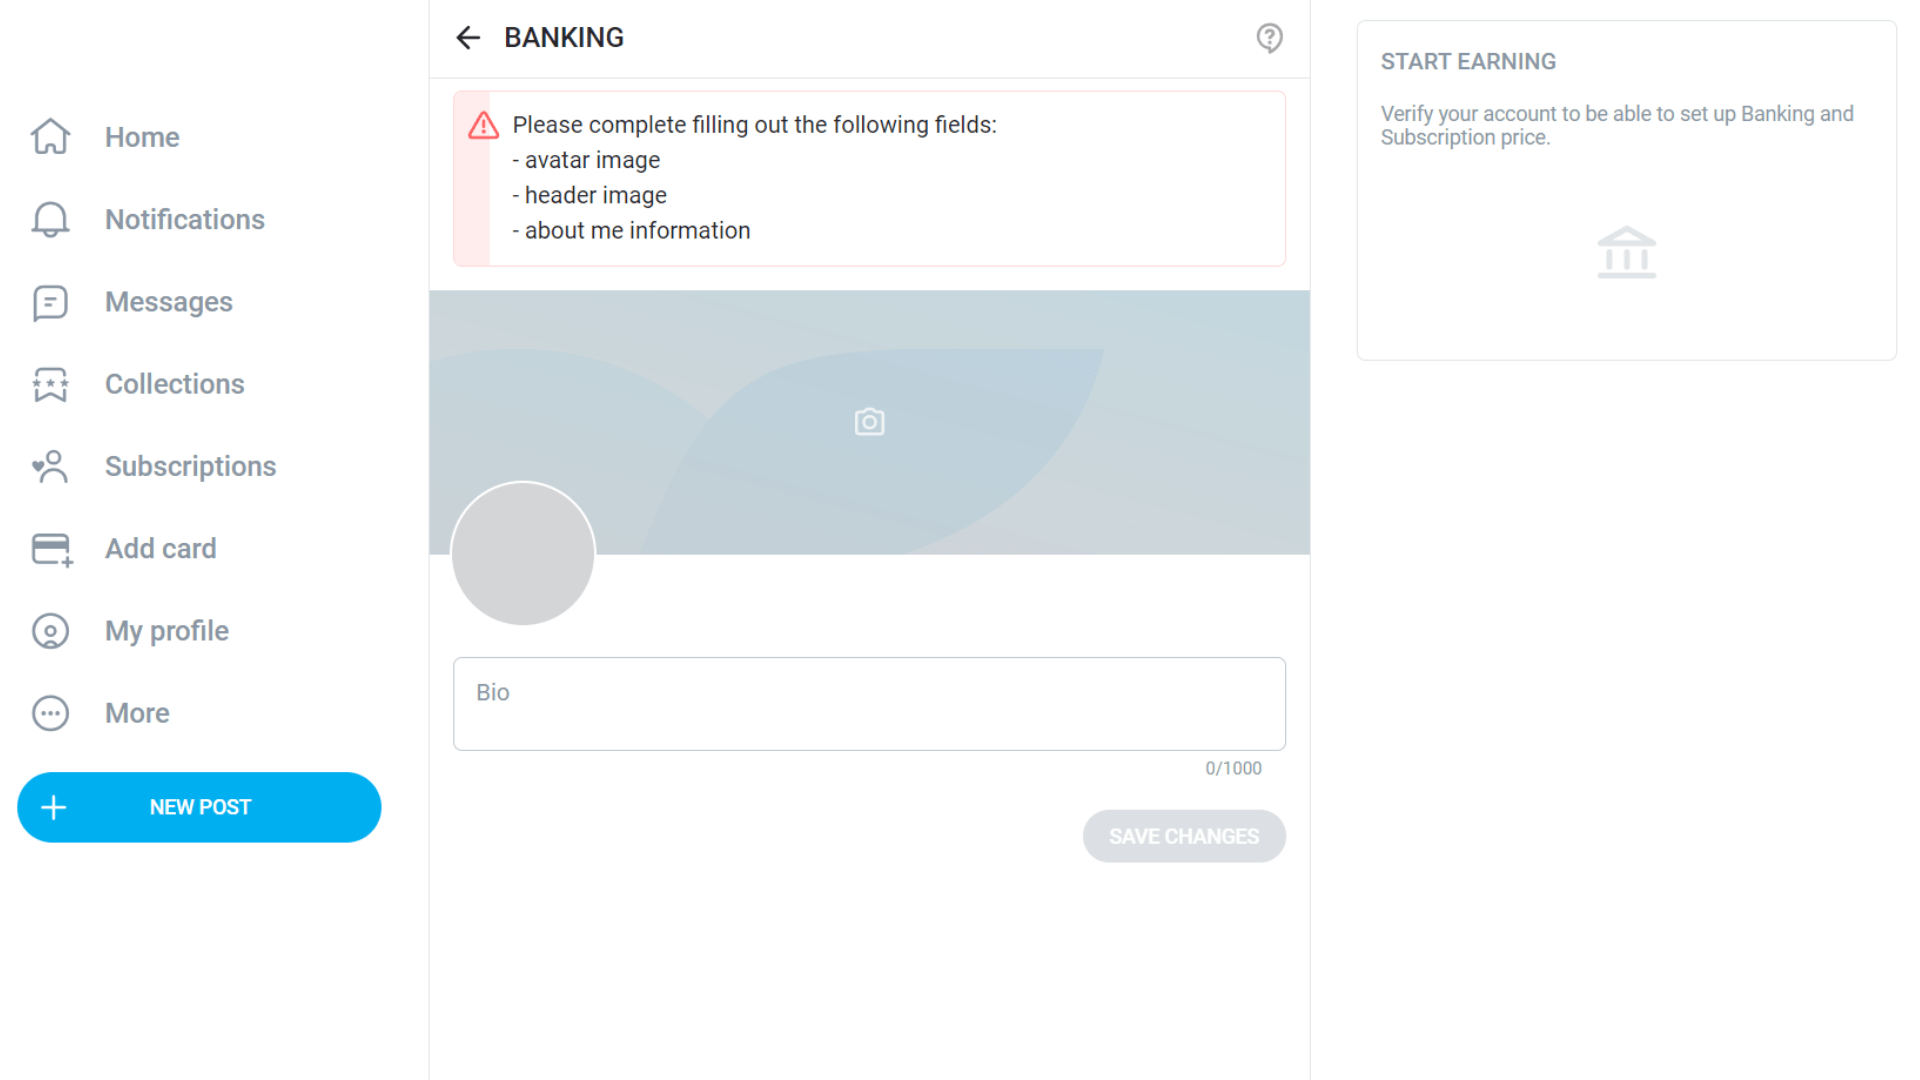This screenshot has height=1080, width=1920.
Task: Click Save Changes button
Action: click(x=1183, y=836)
